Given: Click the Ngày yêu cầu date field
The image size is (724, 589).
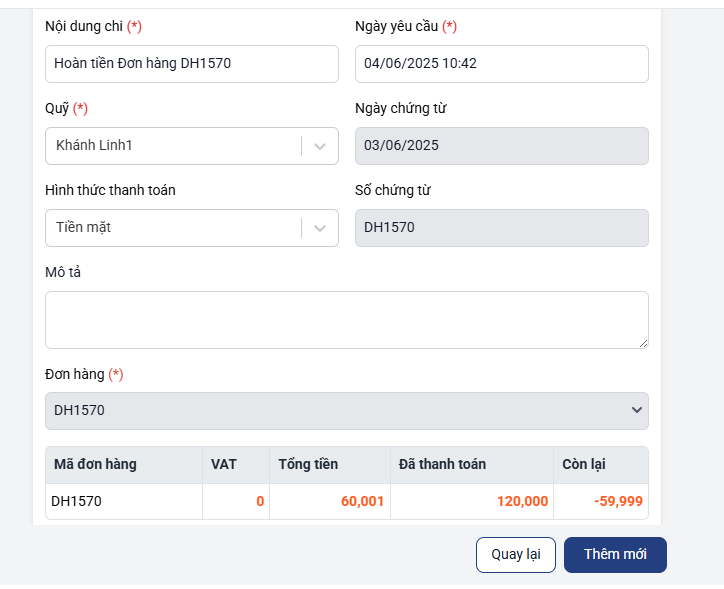Looking at the screenshot, I should (x=501, y=64).
